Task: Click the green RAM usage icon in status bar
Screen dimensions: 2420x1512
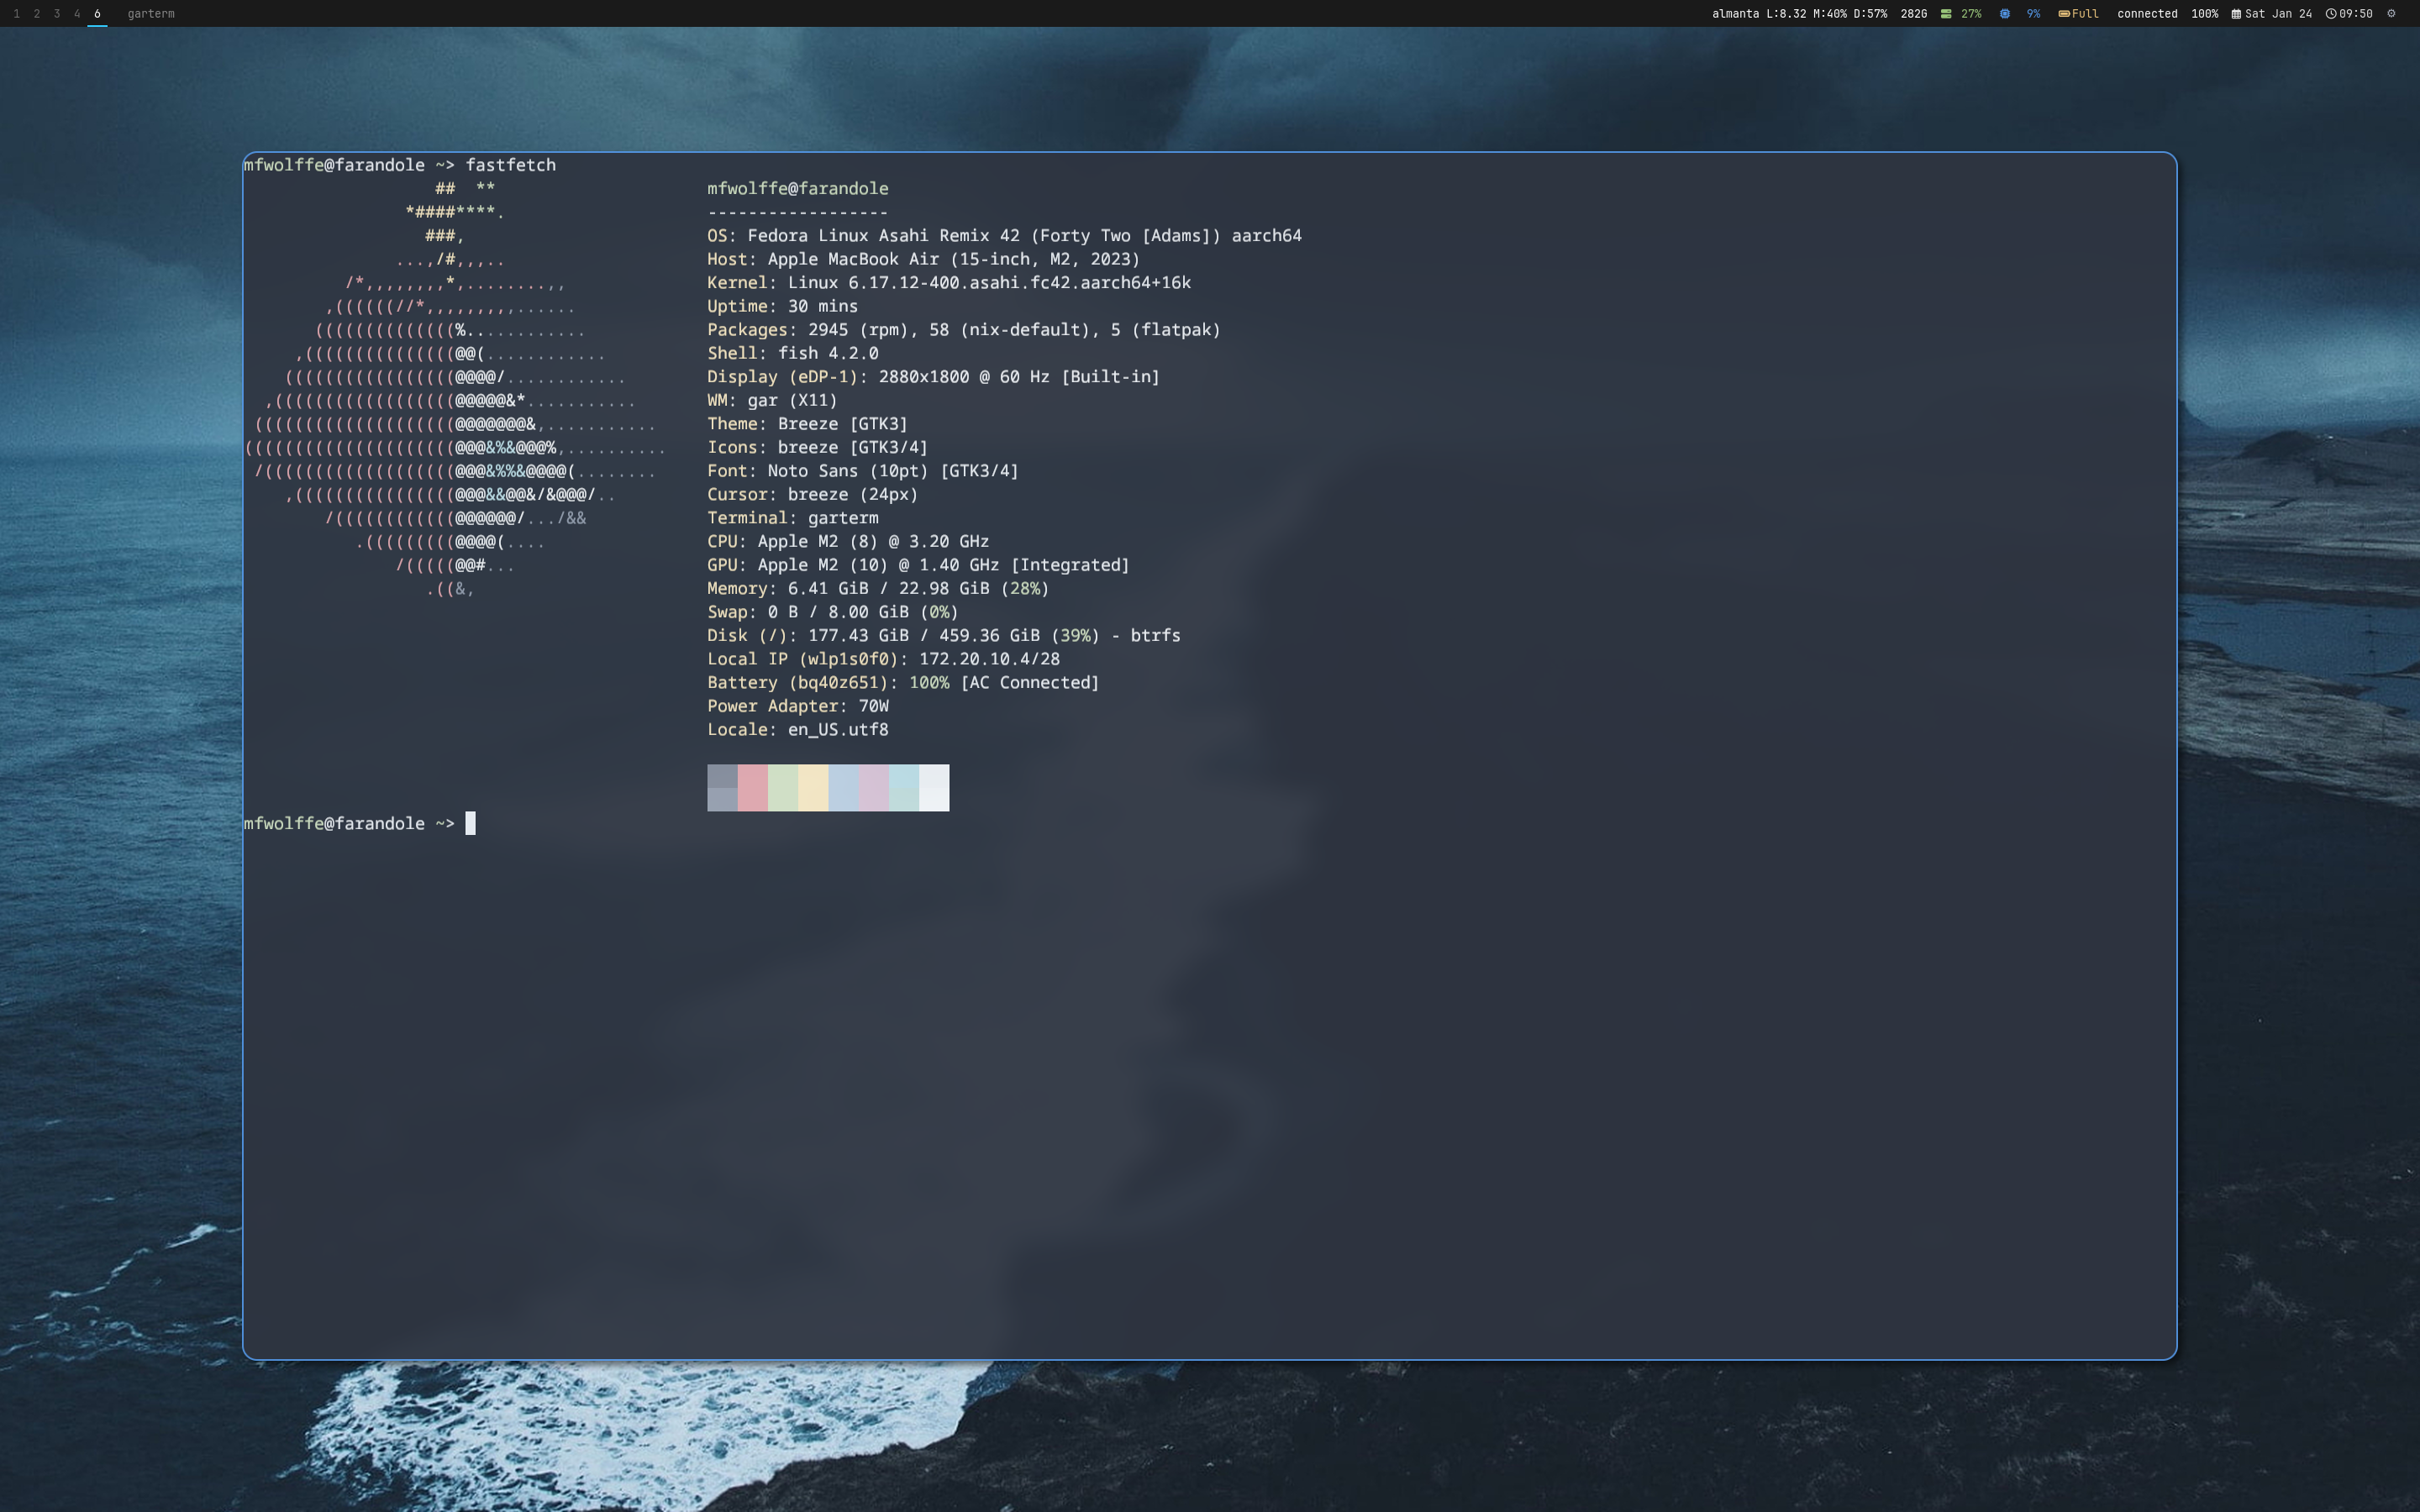Action: pos(1946,14)
